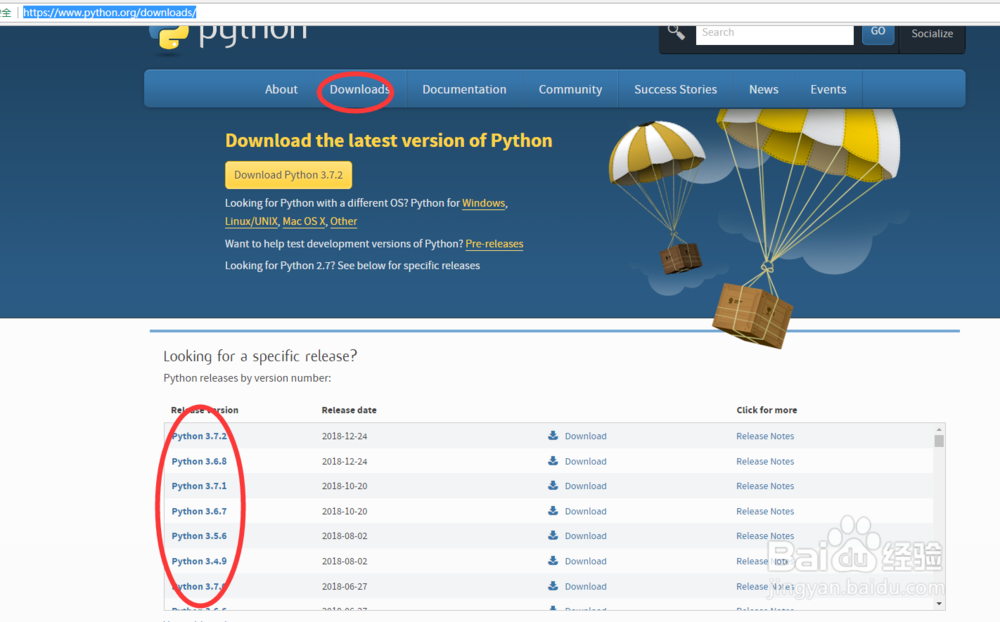The height and width of the screenshot is (622, 1000).
Task: Open the Community menu
Action: coord(570,89)
